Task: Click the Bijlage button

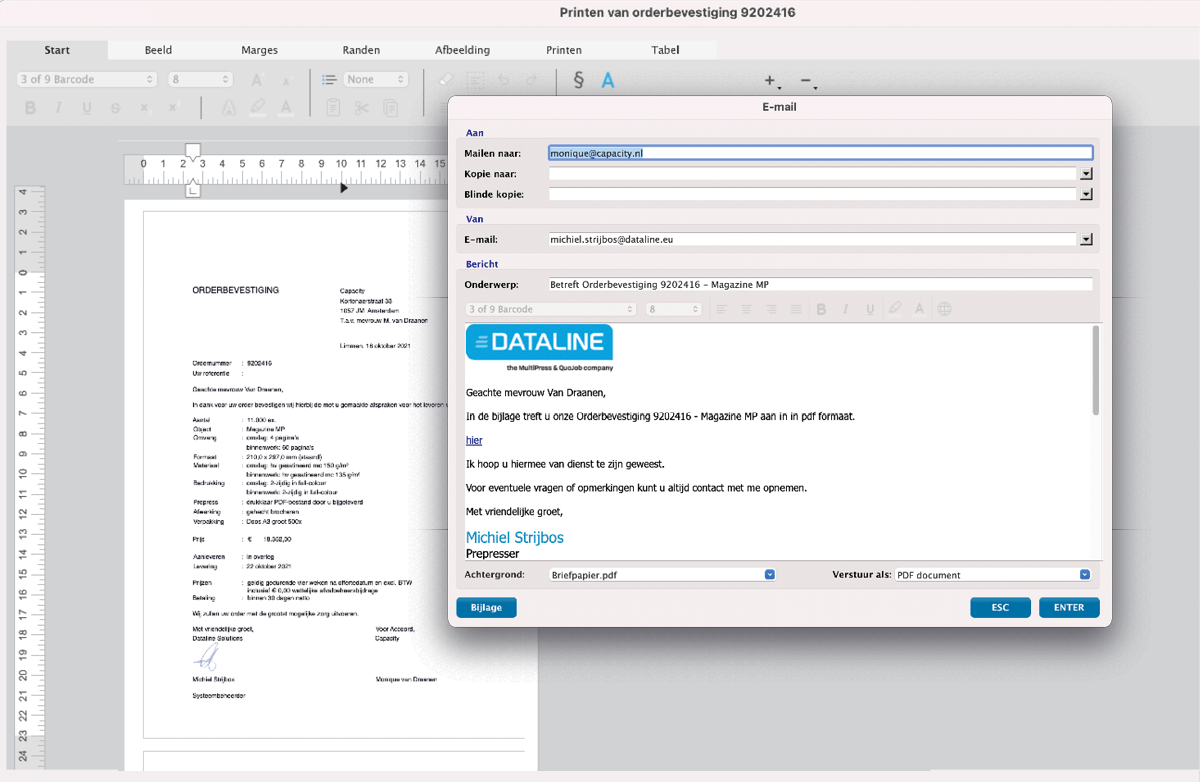Action: (486, 607)
